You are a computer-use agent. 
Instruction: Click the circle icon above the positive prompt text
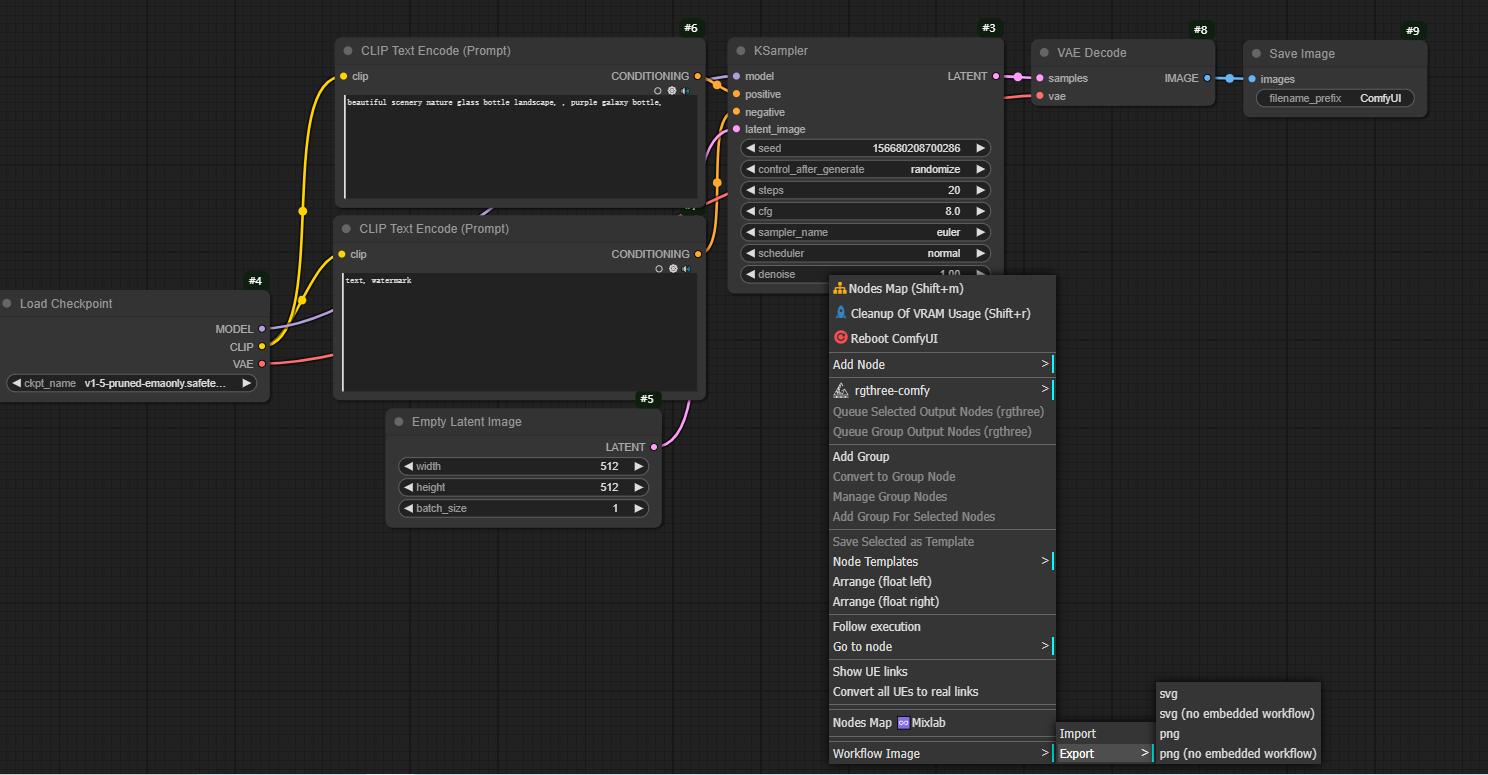tap(658, 90)
